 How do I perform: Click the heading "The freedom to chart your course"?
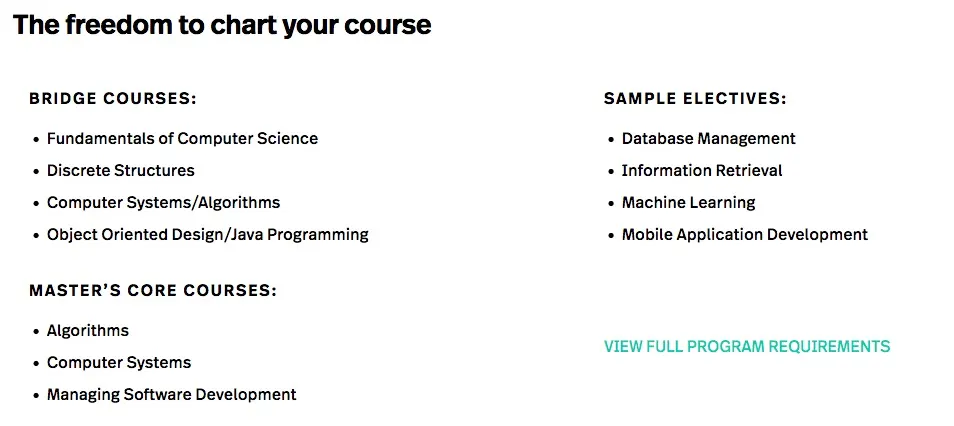222,25
